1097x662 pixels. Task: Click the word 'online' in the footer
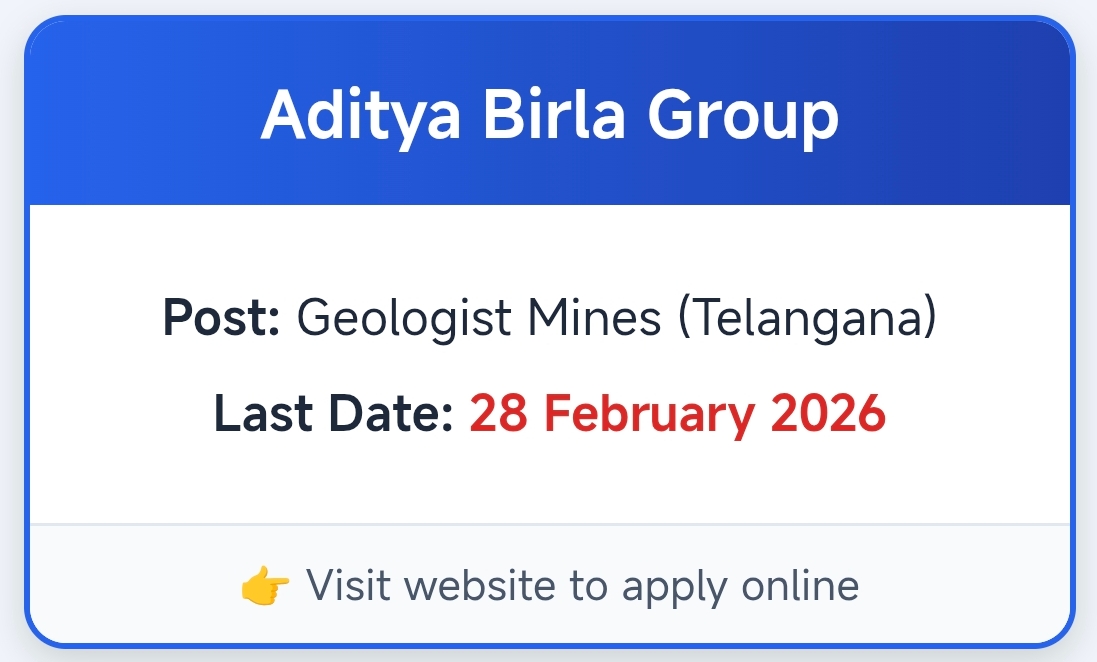tap(800, 586)
